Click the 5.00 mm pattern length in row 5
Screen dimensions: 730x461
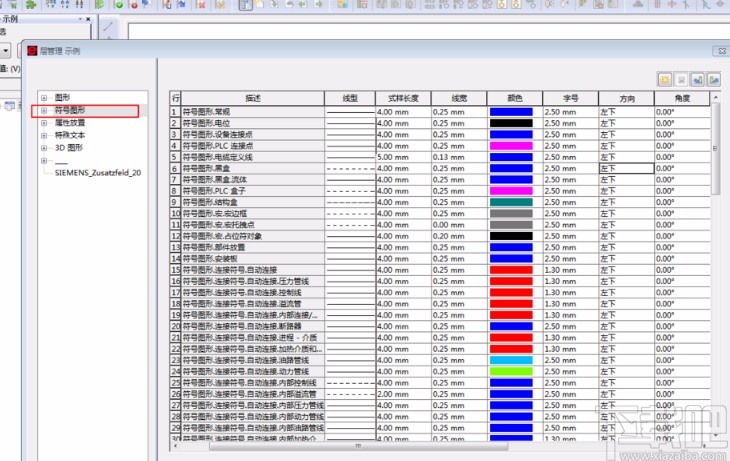pyautogui.click(x=403, y=157)
